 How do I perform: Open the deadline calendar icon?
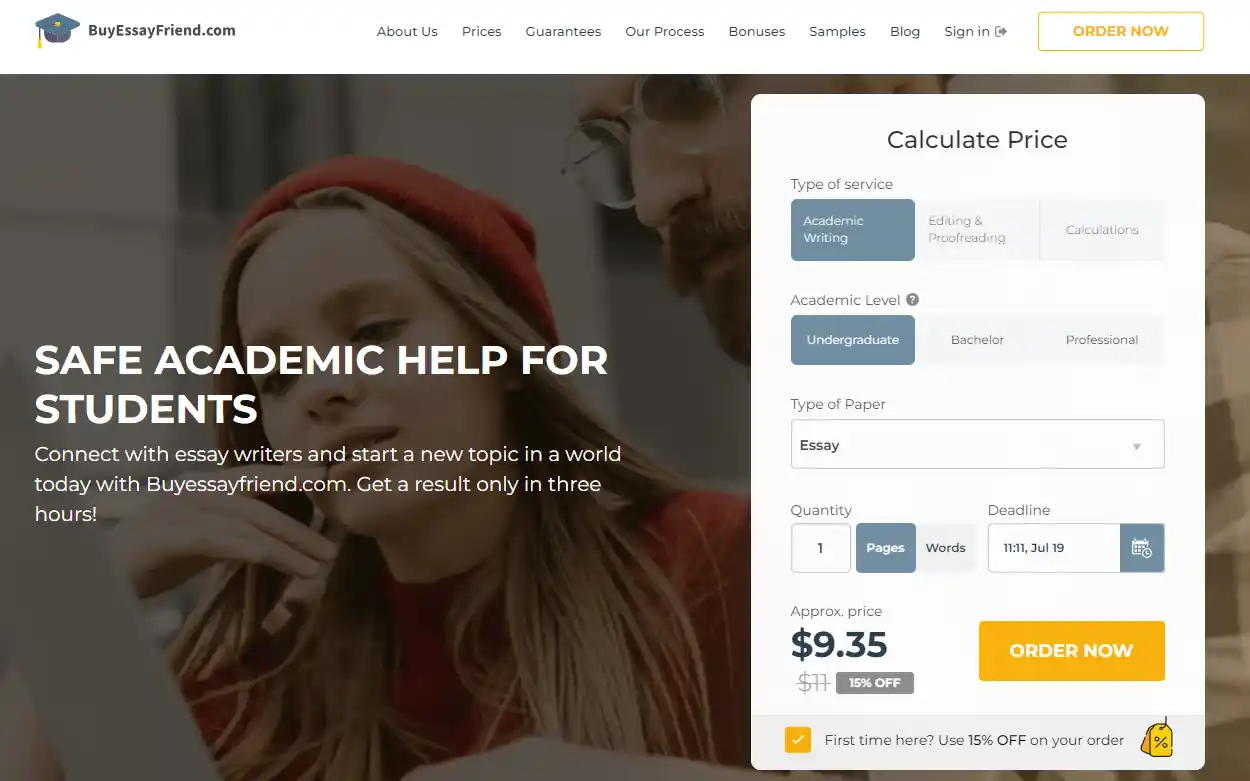tap(1142, 548)
